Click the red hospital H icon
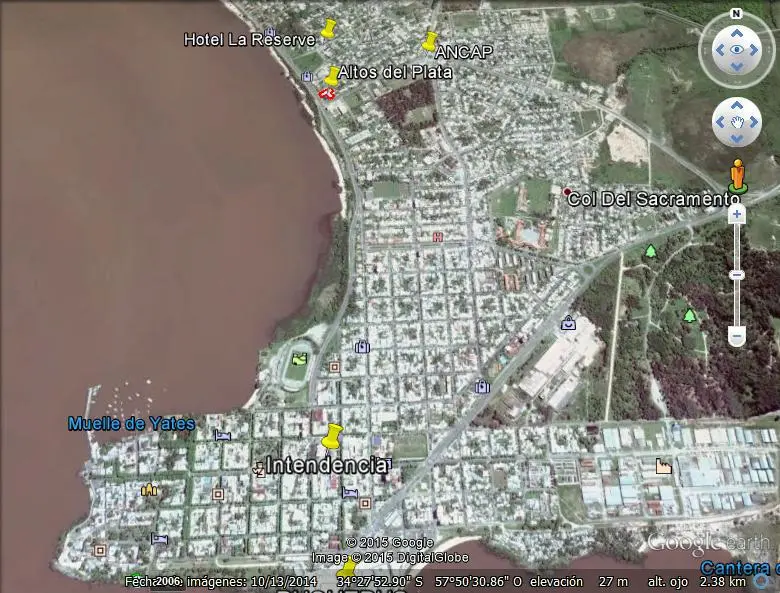Screen dimensions: 780x593 [x=437, y=237]
